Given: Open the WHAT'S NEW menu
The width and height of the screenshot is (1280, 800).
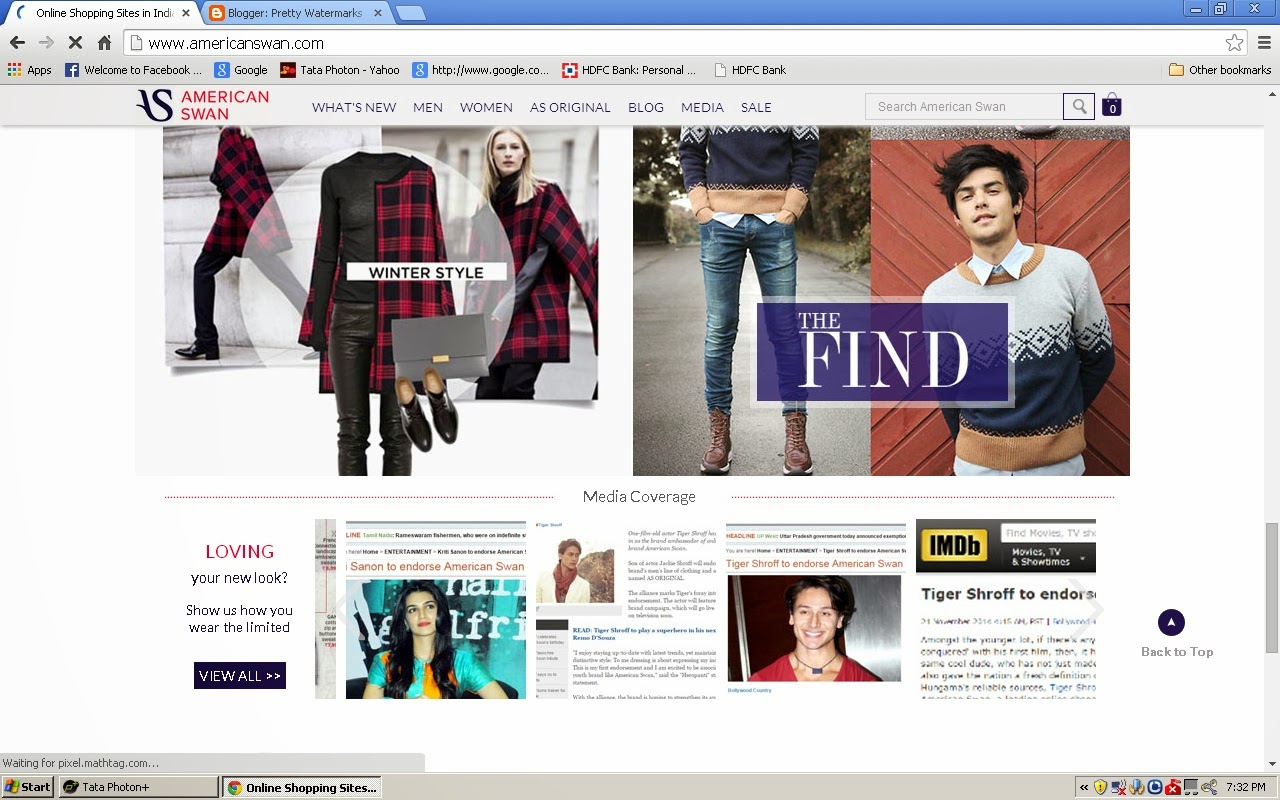Looking at the screenshot, I should click(x=354, y=107).
